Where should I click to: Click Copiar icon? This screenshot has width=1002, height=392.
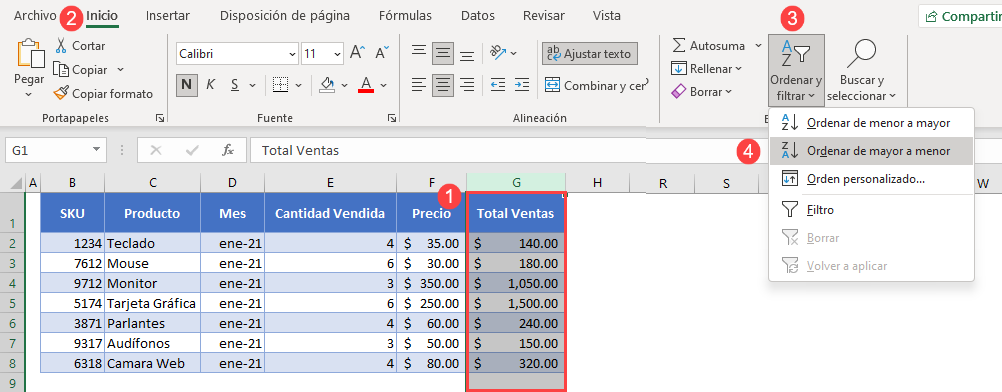[x=61, y=69]
